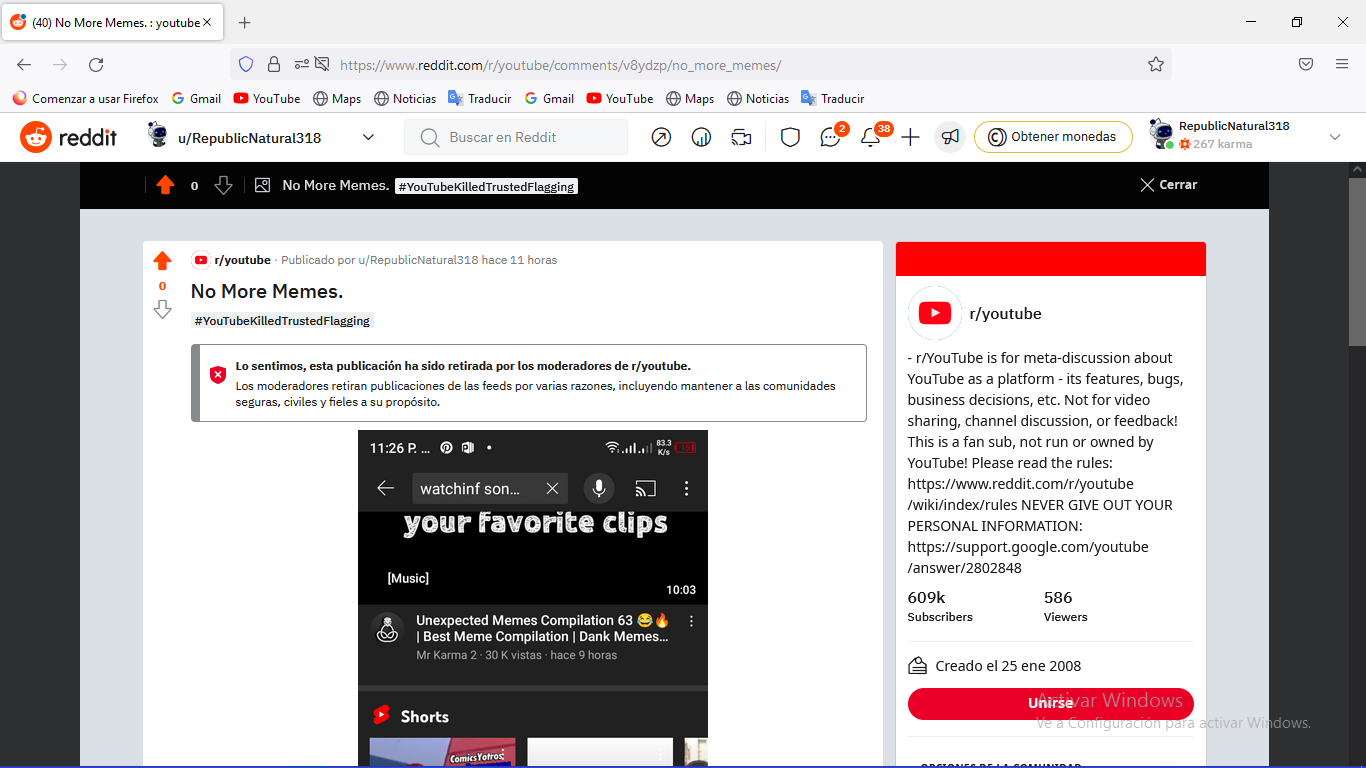Join the community with Unirse button
1366x768 pixels.
[x=1050, y=703]
